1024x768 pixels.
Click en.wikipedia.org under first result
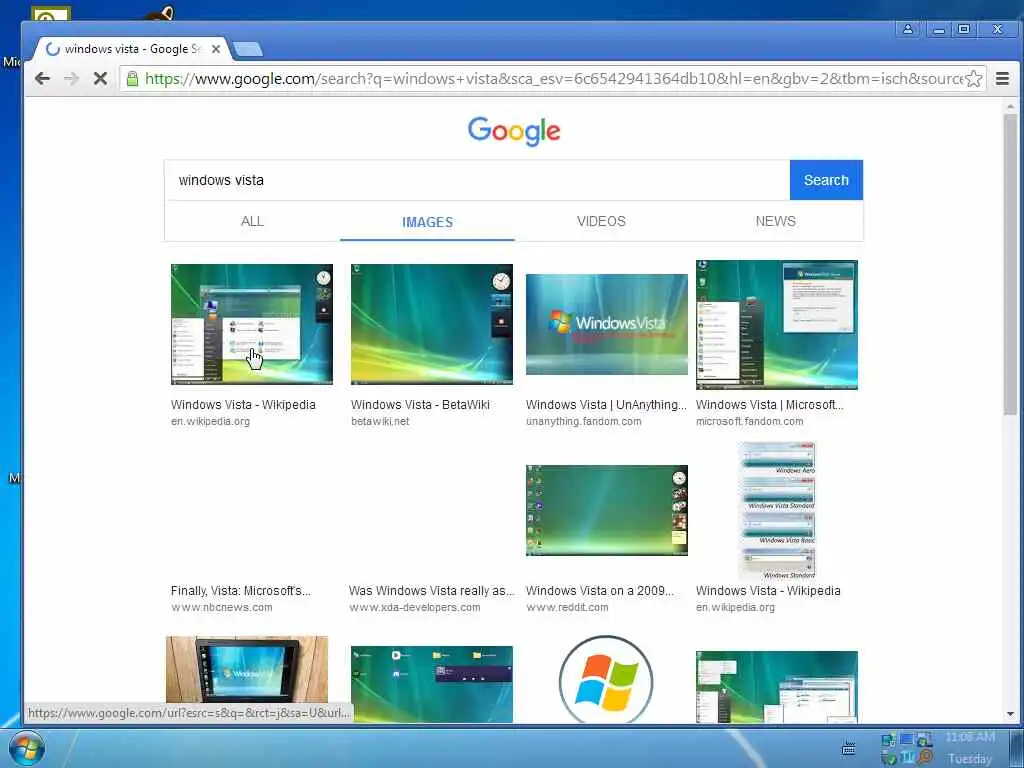[x=210, y=422]
